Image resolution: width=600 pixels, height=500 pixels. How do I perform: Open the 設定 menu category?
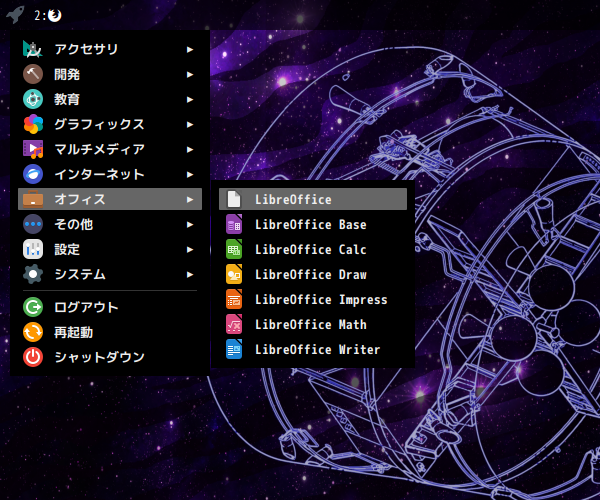[x=110, y=249]
